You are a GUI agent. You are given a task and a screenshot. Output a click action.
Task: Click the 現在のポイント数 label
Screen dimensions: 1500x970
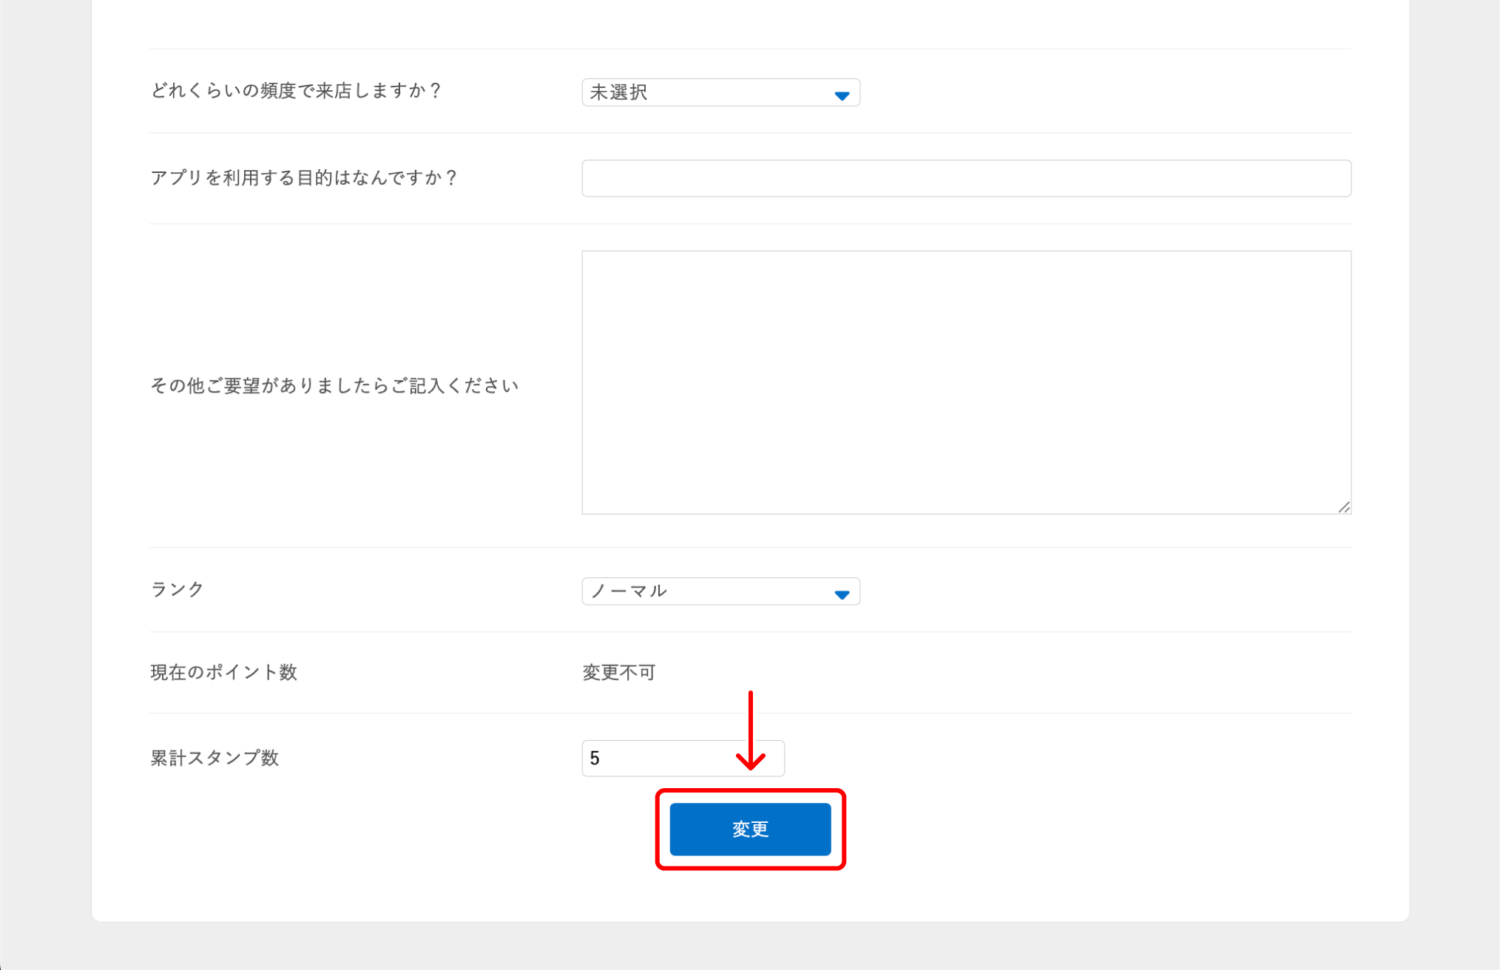pyautogui.click(x=222, y=672)
